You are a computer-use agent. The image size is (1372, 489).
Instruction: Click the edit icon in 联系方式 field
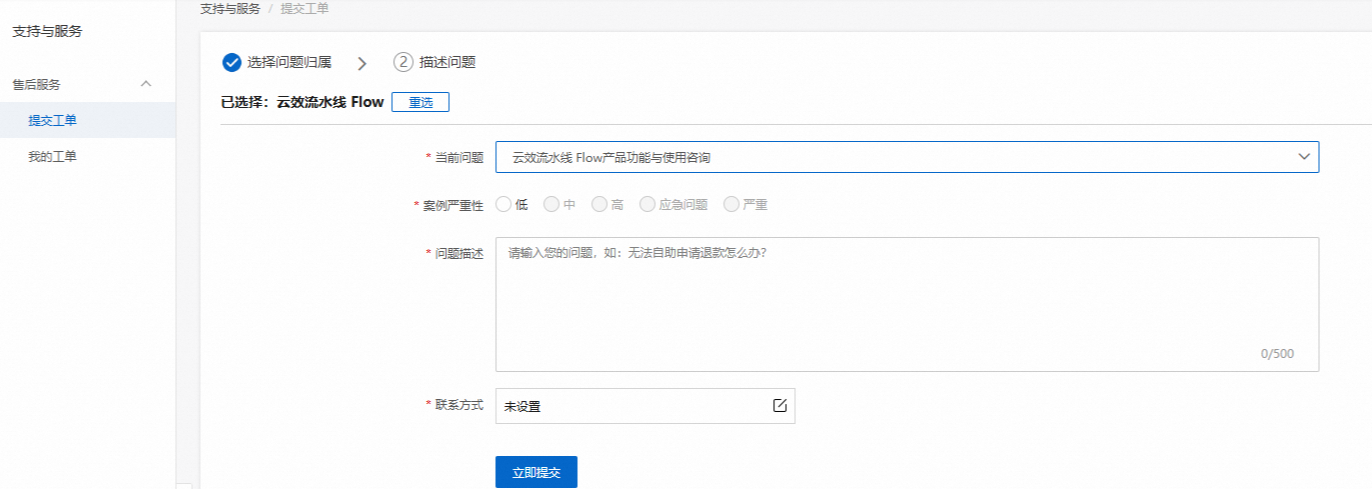click(x=780, y=405)
